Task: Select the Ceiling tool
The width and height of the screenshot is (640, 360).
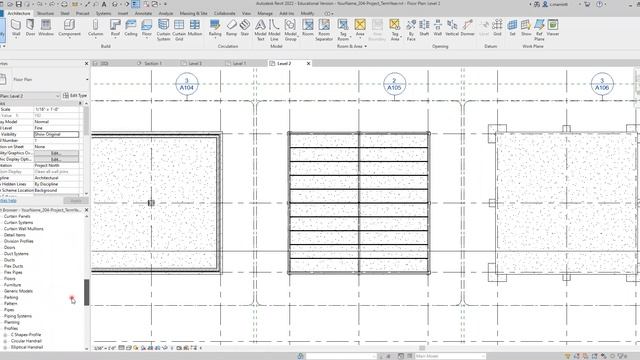Action: pos(131,28)
